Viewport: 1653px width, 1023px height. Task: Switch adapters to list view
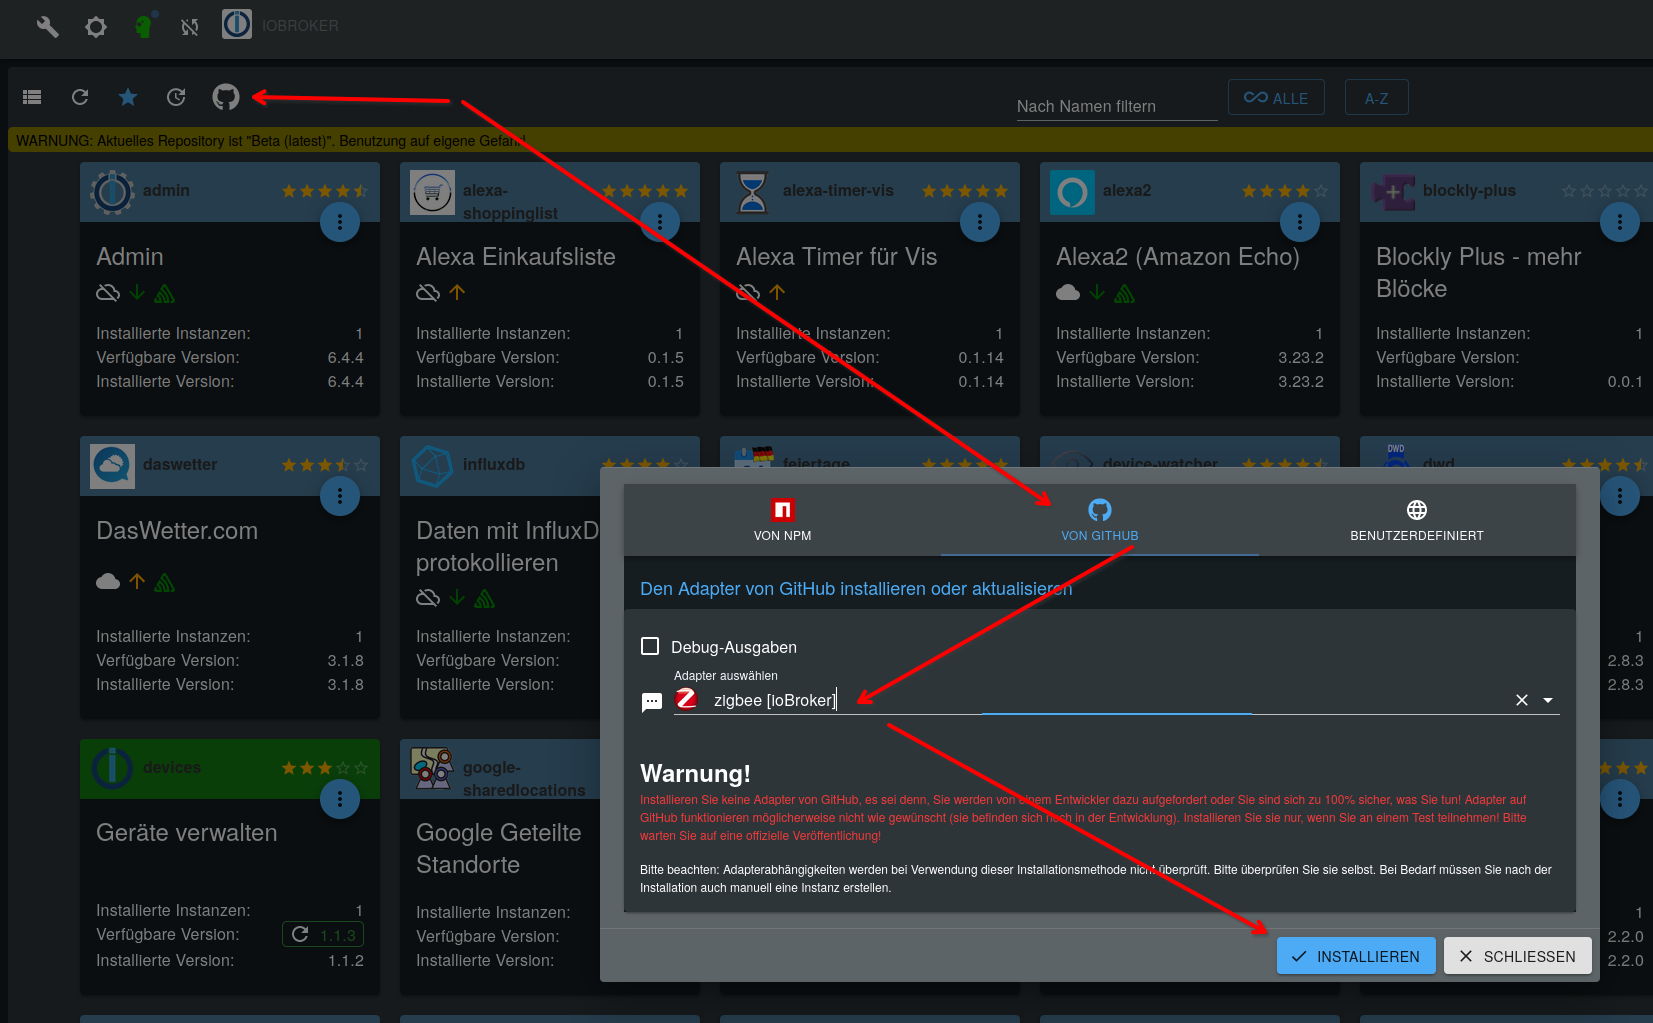[32, 97]
